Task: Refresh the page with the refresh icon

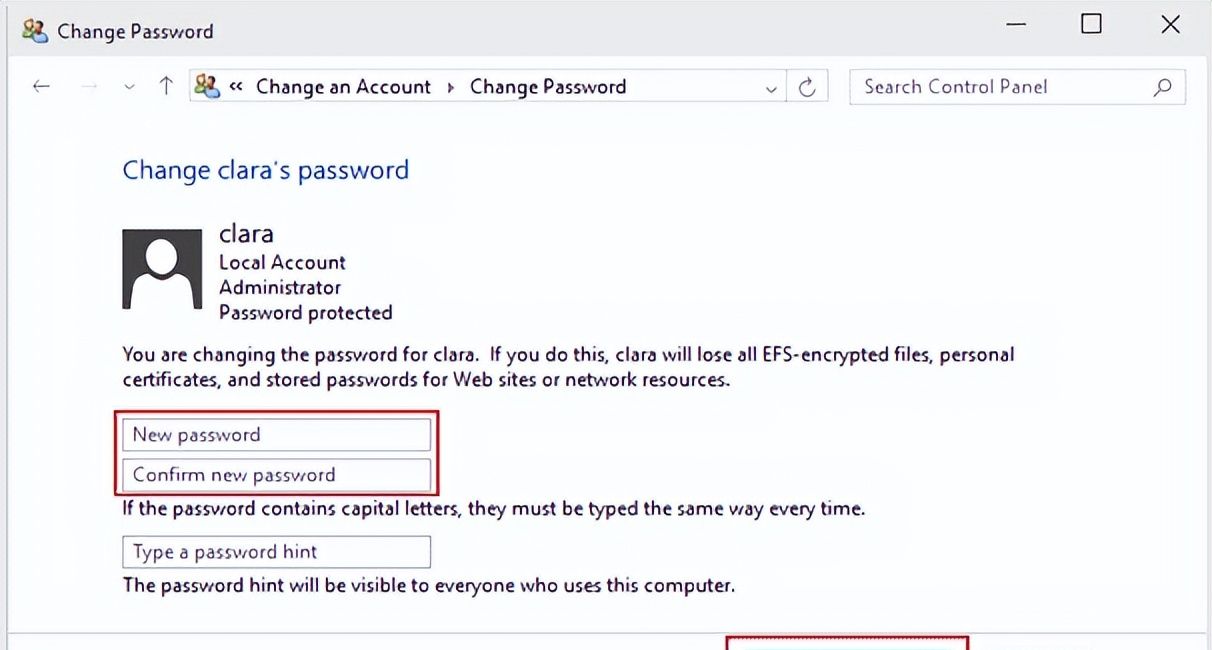Action: click(x=808, y=86)
